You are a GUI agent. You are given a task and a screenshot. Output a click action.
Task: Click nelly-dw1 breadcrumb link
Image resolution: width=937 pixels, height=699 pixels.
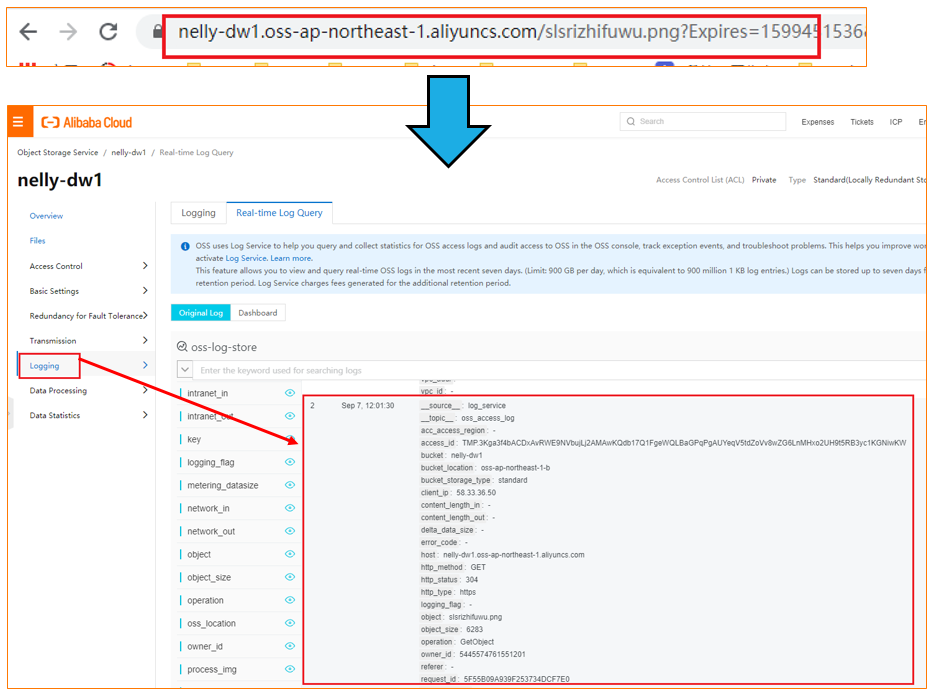coord(128,152)
